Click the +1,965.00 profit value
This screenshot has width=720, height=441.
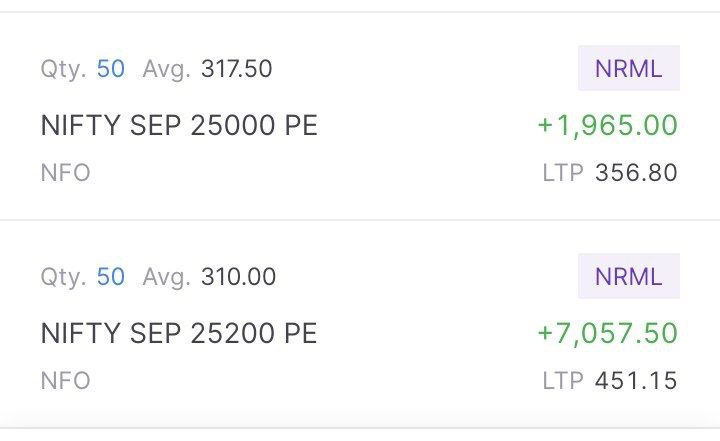tap(607, 126)
